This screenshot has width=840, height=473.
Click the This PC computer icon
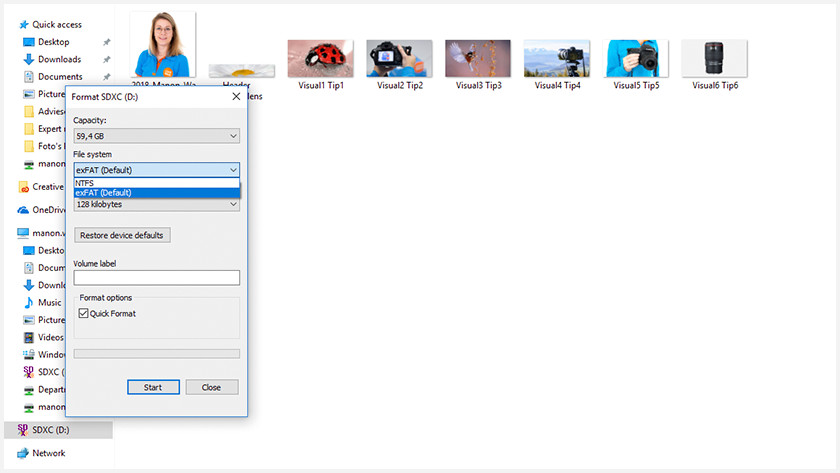coord(23,233)
